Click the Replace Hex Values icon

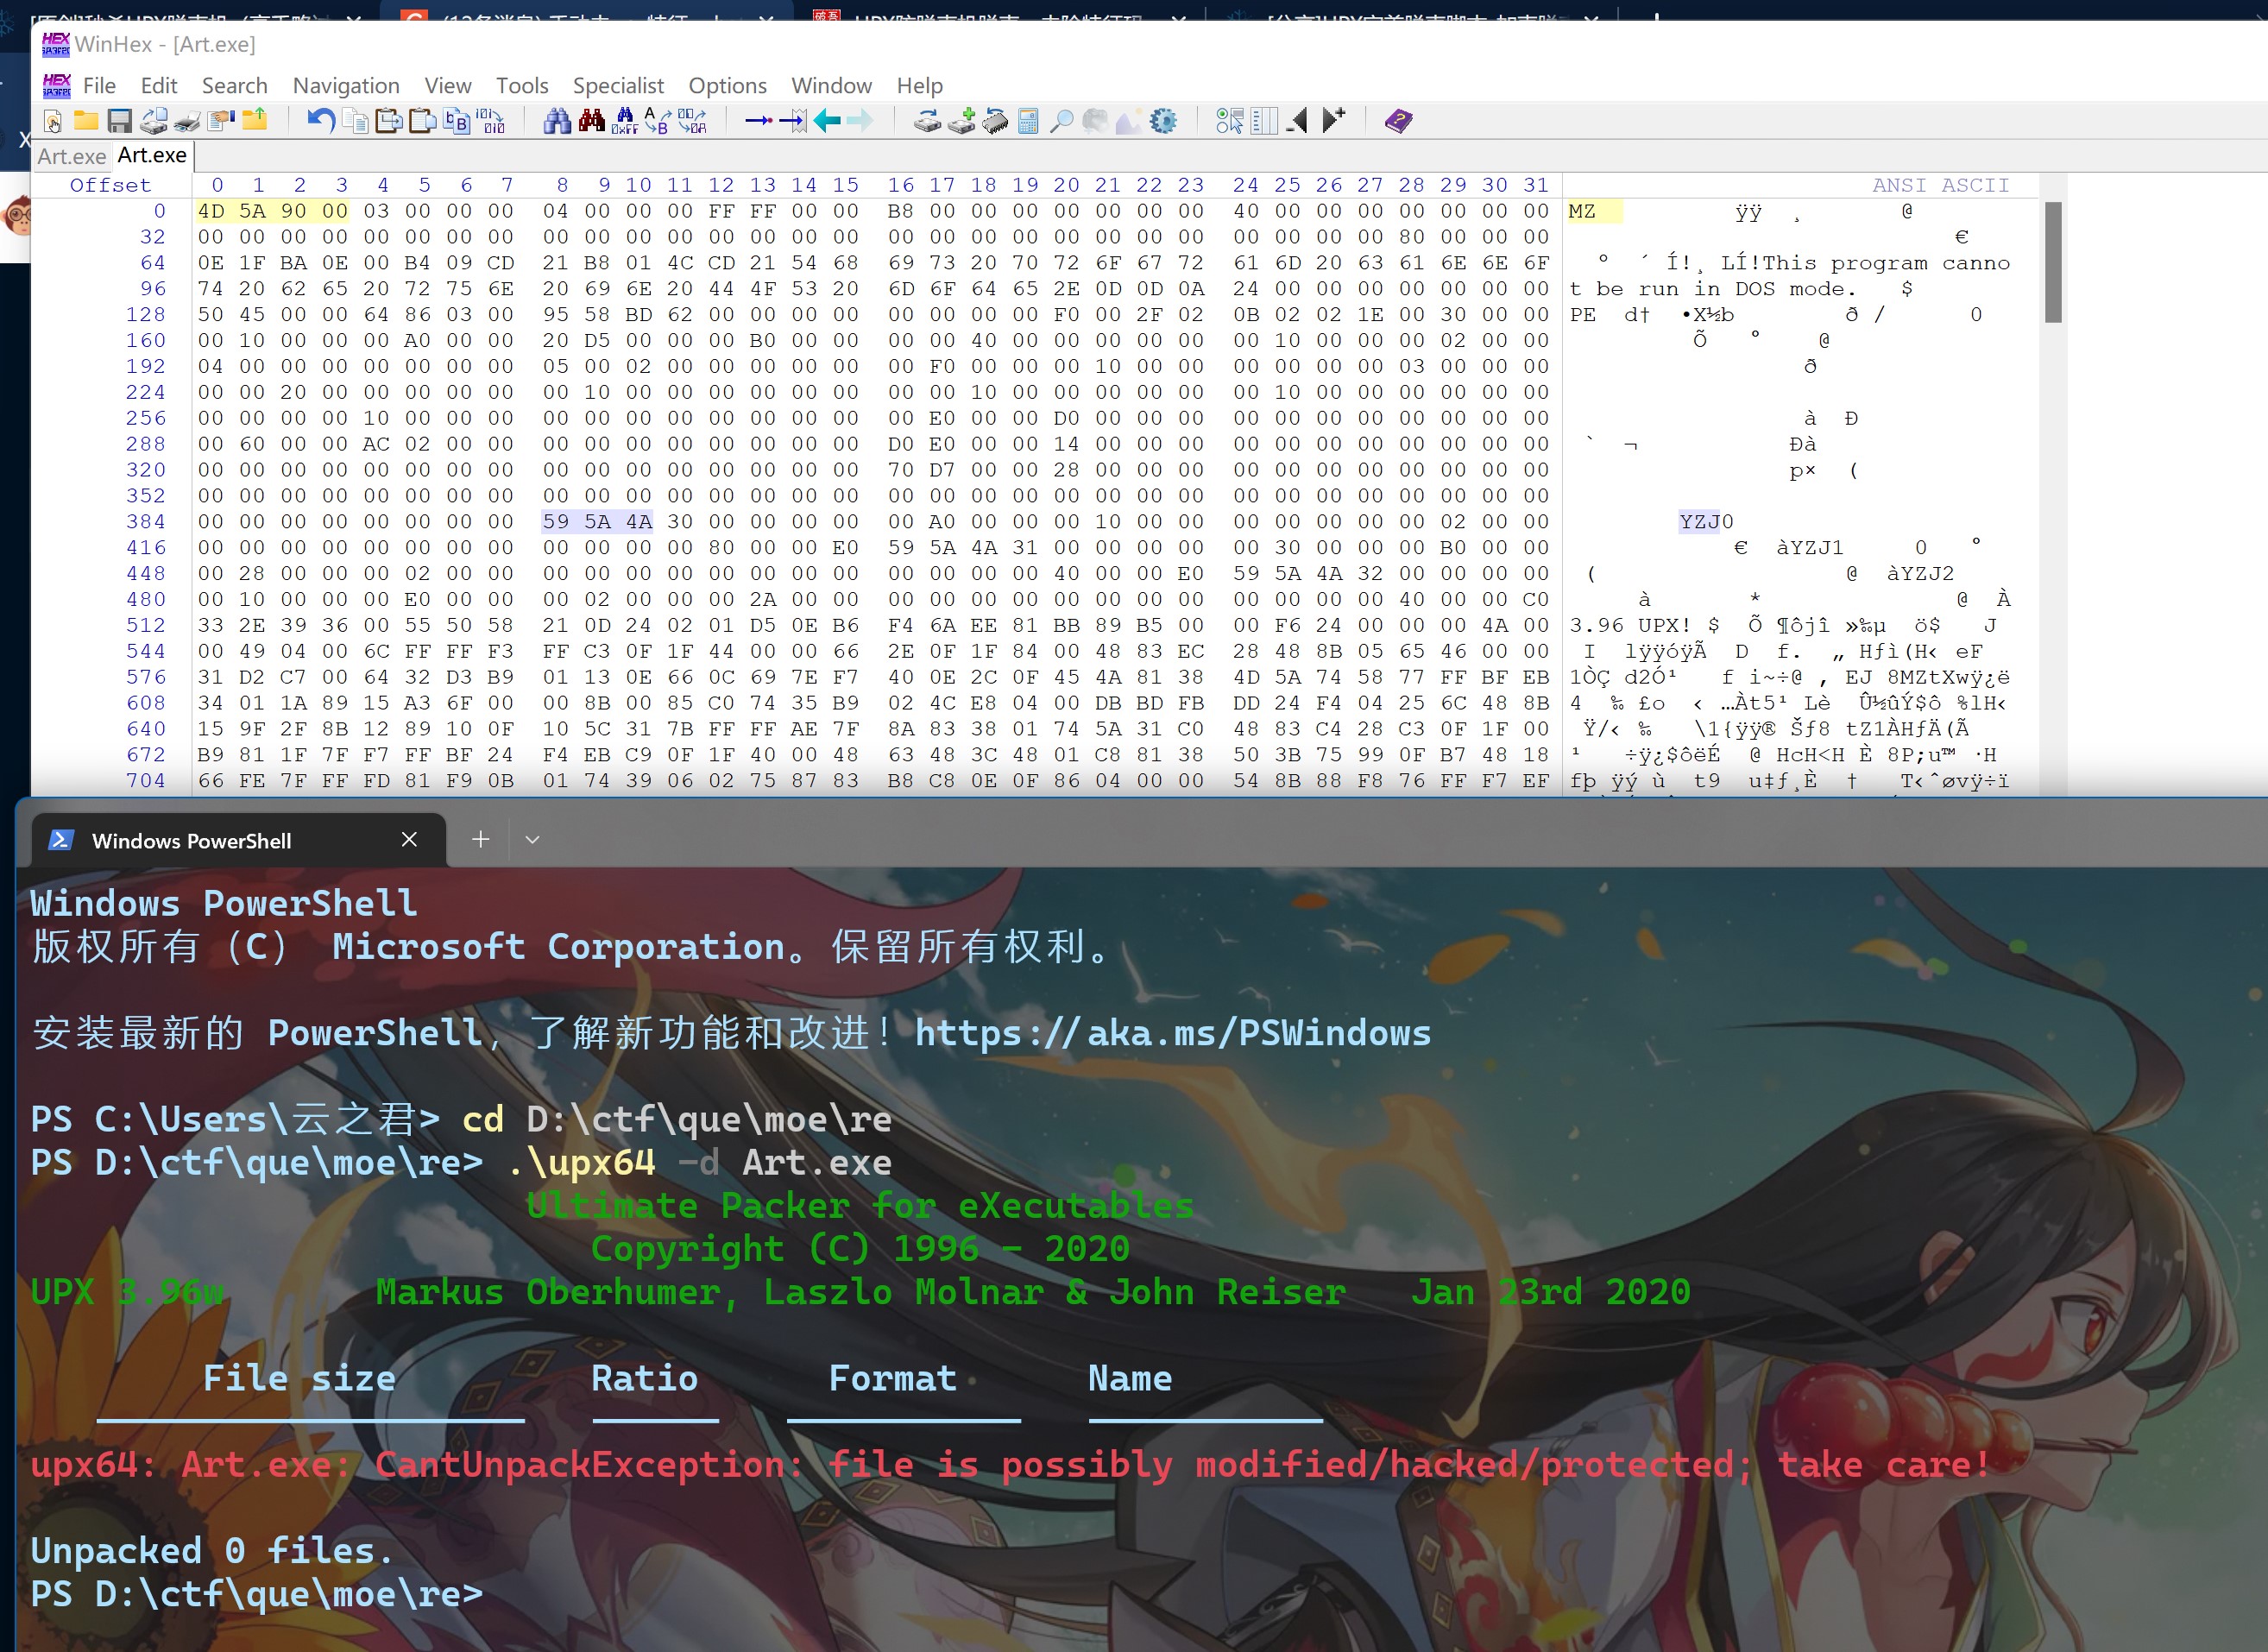click(x=692, y=122)
